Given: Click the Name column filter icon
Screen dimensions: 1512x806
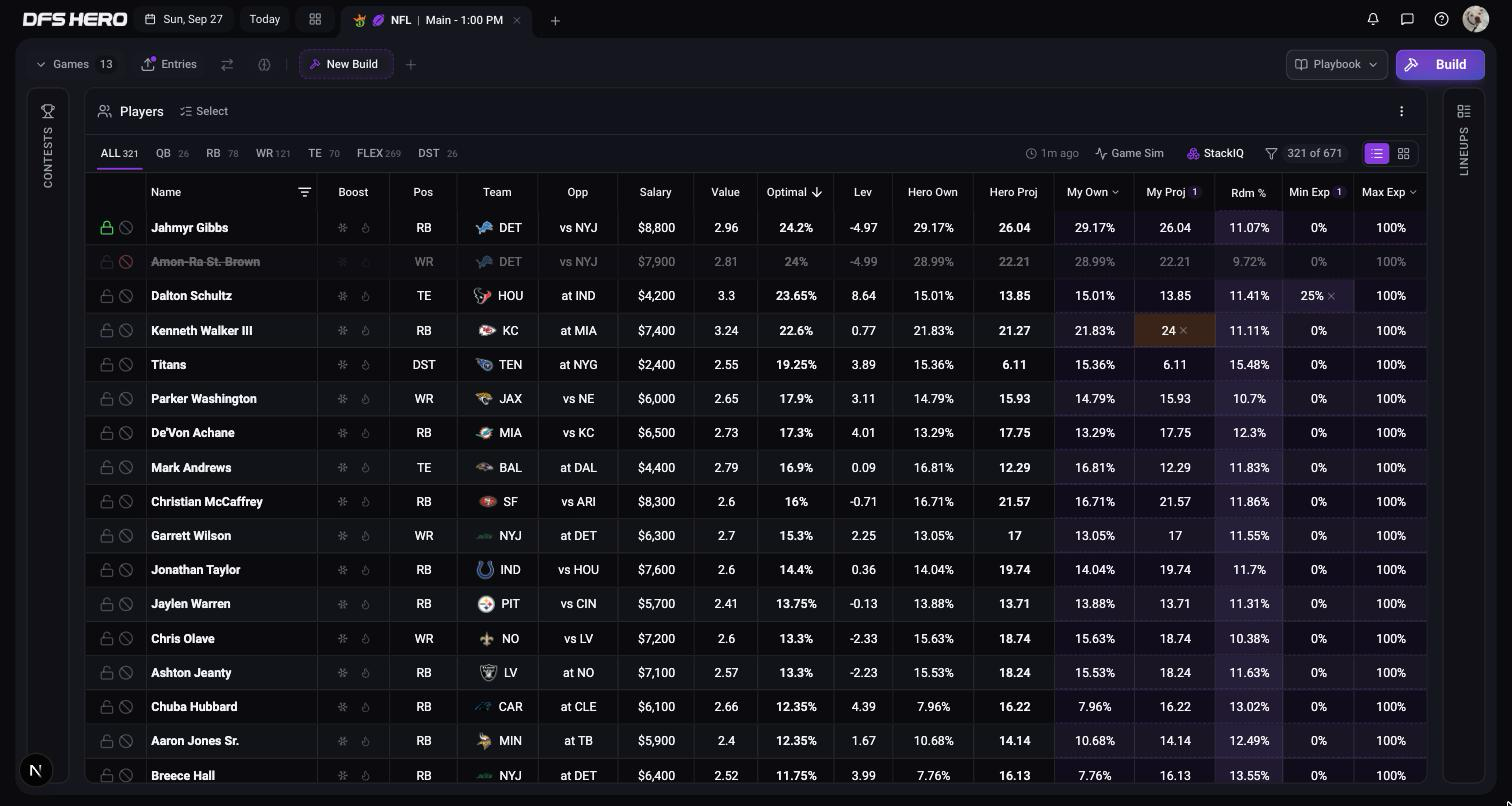Looking at the screenshot, I should tap(304, 192).
